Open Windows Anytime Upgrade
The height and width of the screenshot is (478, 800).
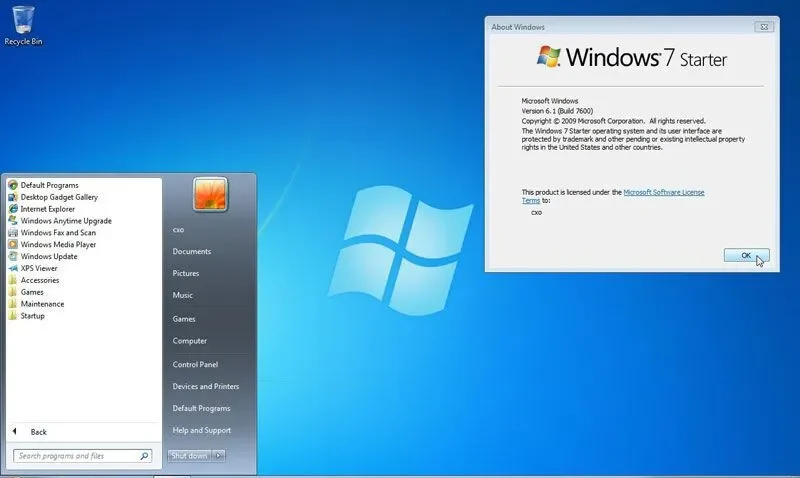66,221
